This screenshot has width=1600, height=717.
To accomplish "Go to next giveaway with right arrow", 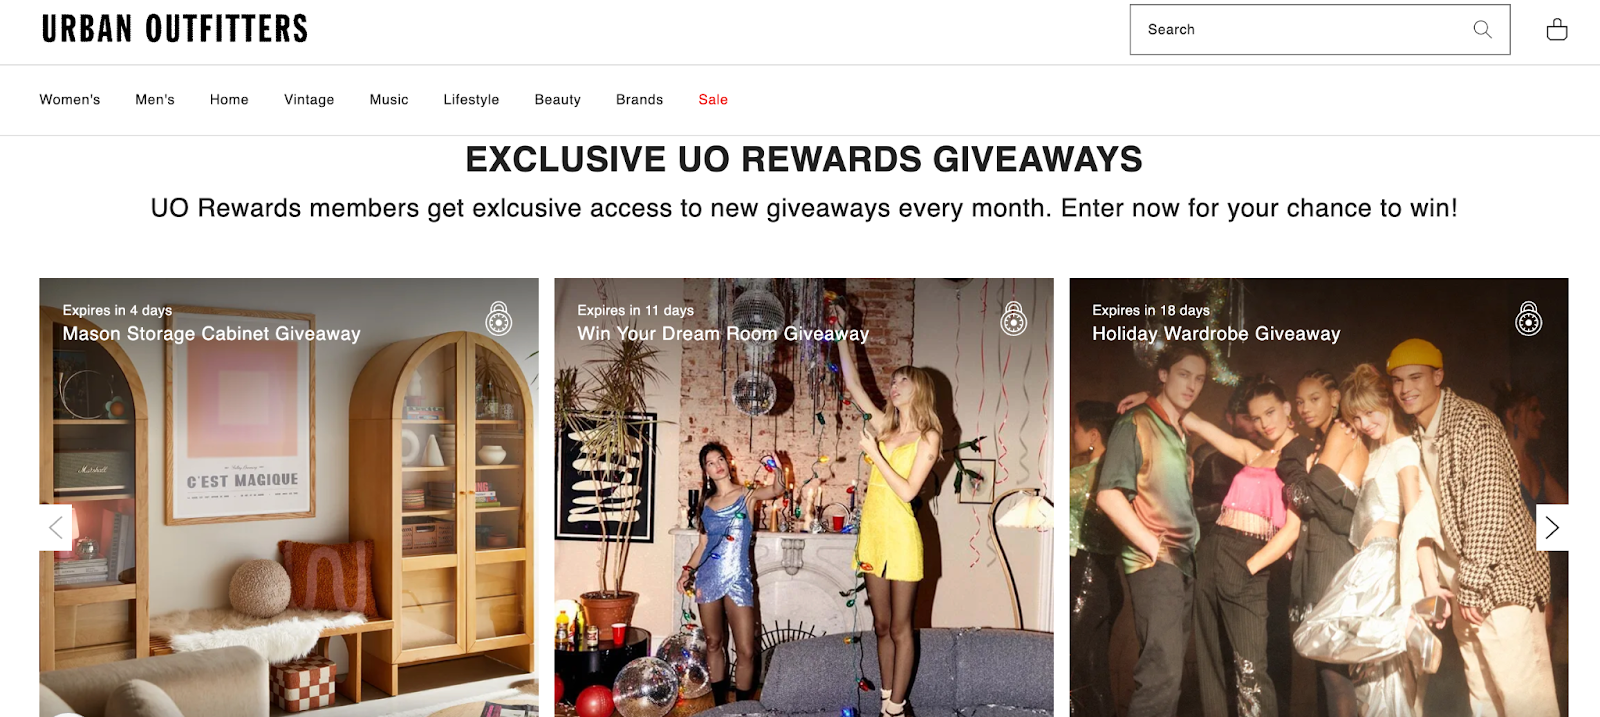I will pos(1552,527).
